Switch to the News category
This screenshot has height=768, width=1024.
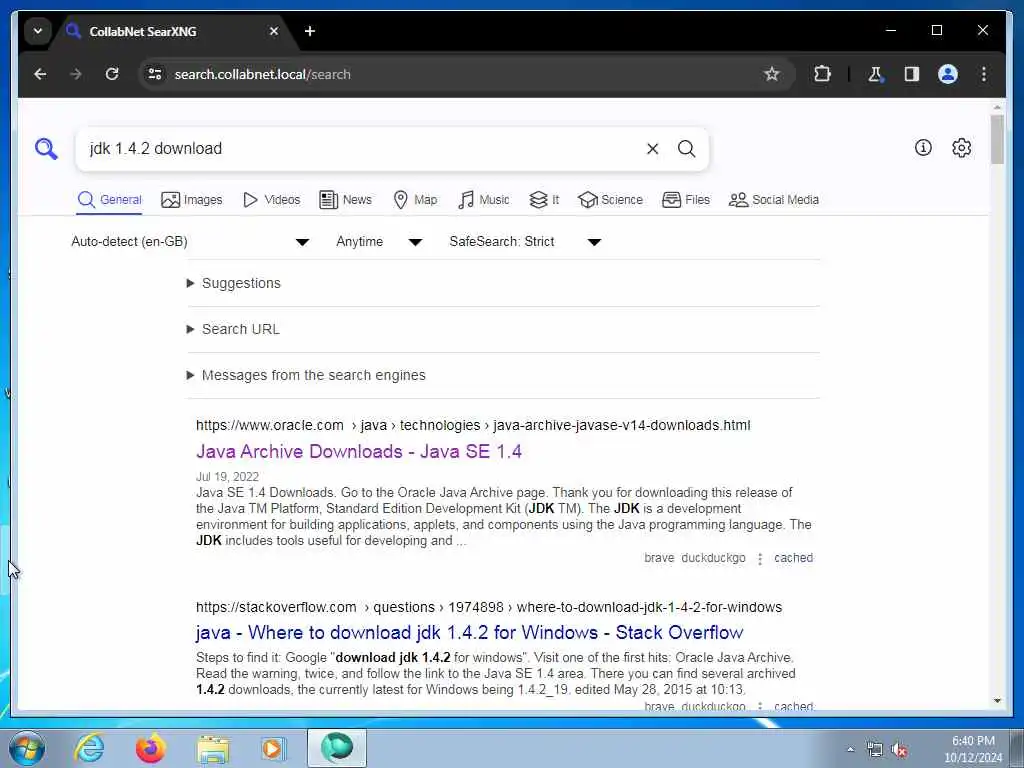pyautogui.click(x=345, y=200)
